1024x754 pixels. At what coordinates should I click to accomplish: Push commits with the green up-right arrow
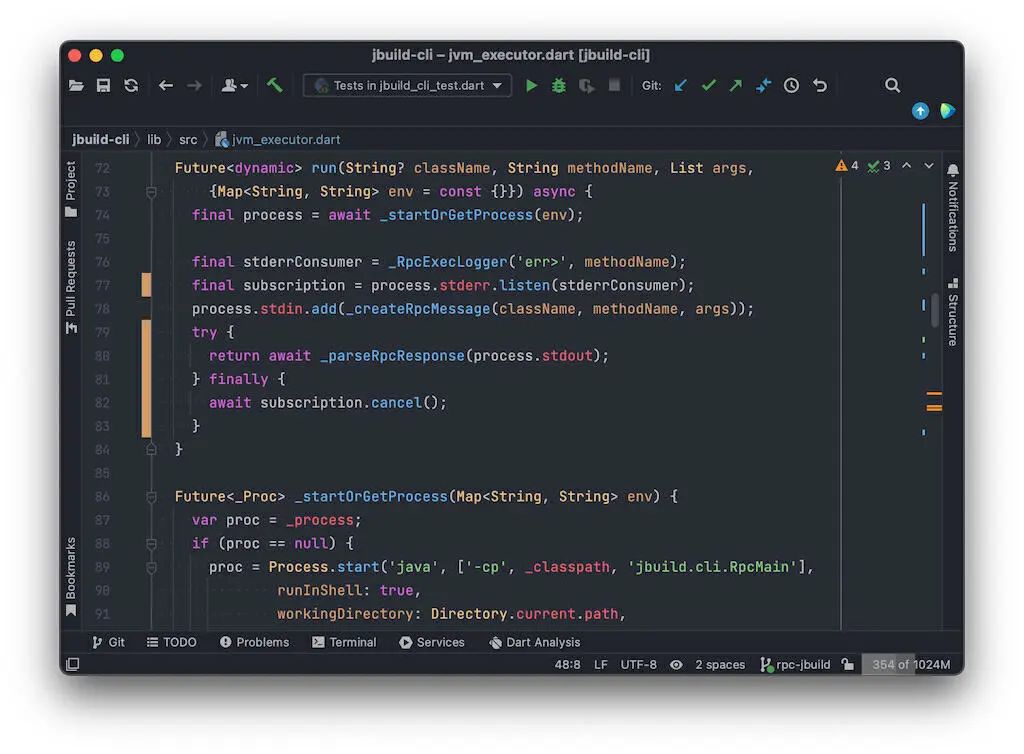point(736,85)
